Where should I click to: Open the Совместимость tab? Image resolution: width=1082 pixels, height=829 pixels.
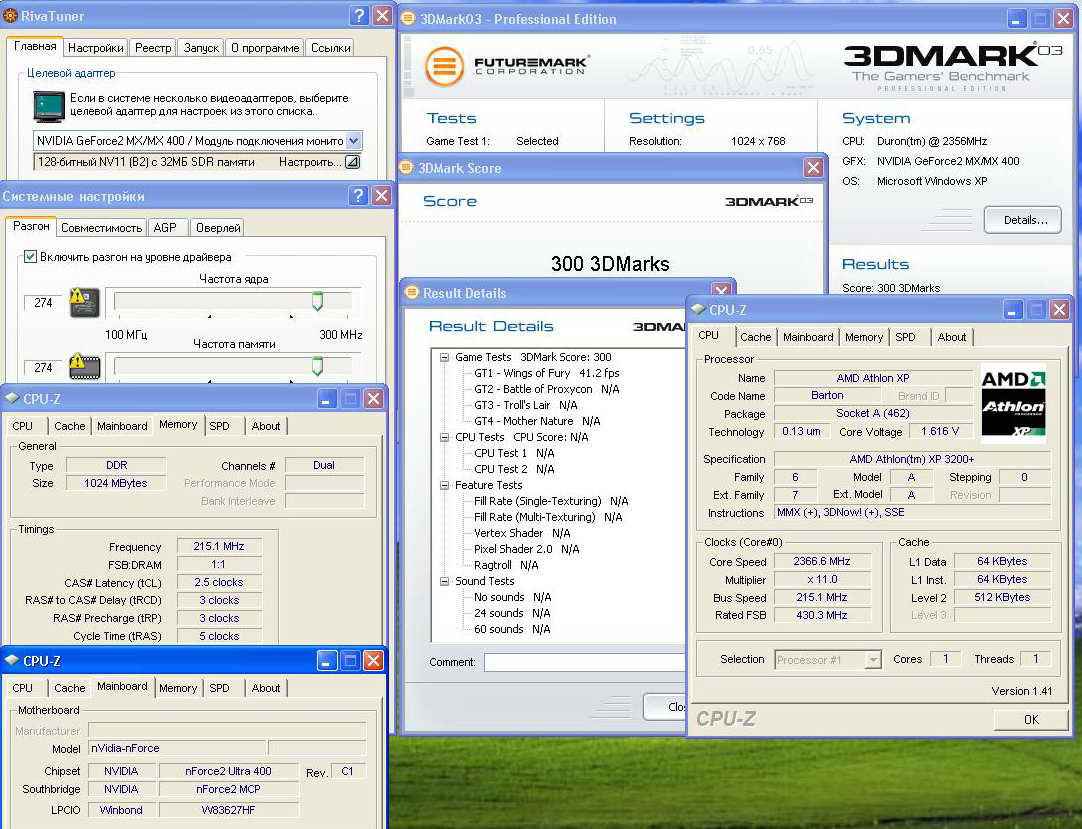point(101,228)
